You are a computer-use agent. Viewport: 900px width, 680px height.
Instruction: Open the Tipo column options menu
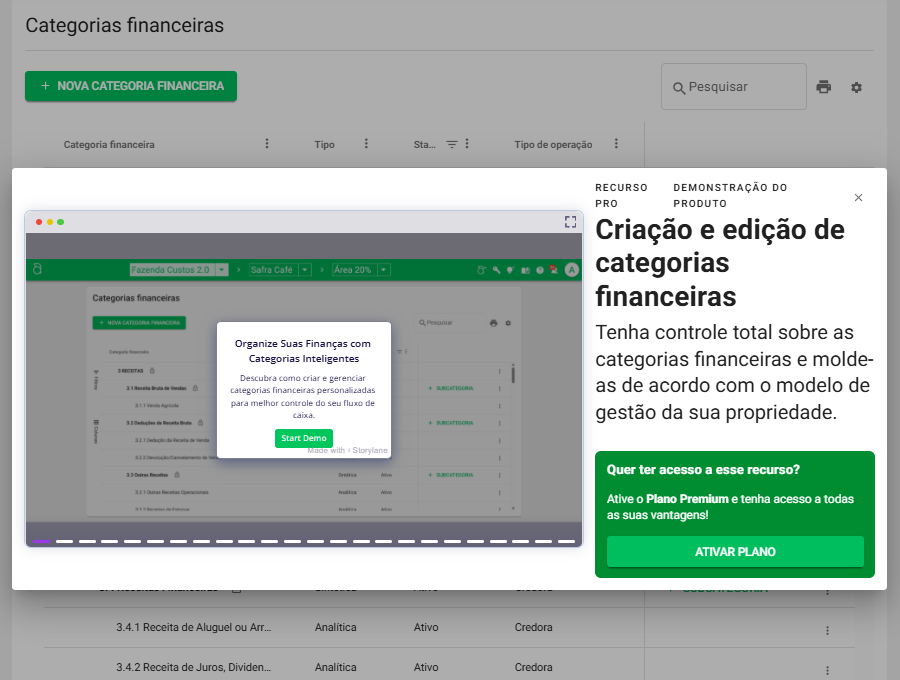click(x=366, y=144)
